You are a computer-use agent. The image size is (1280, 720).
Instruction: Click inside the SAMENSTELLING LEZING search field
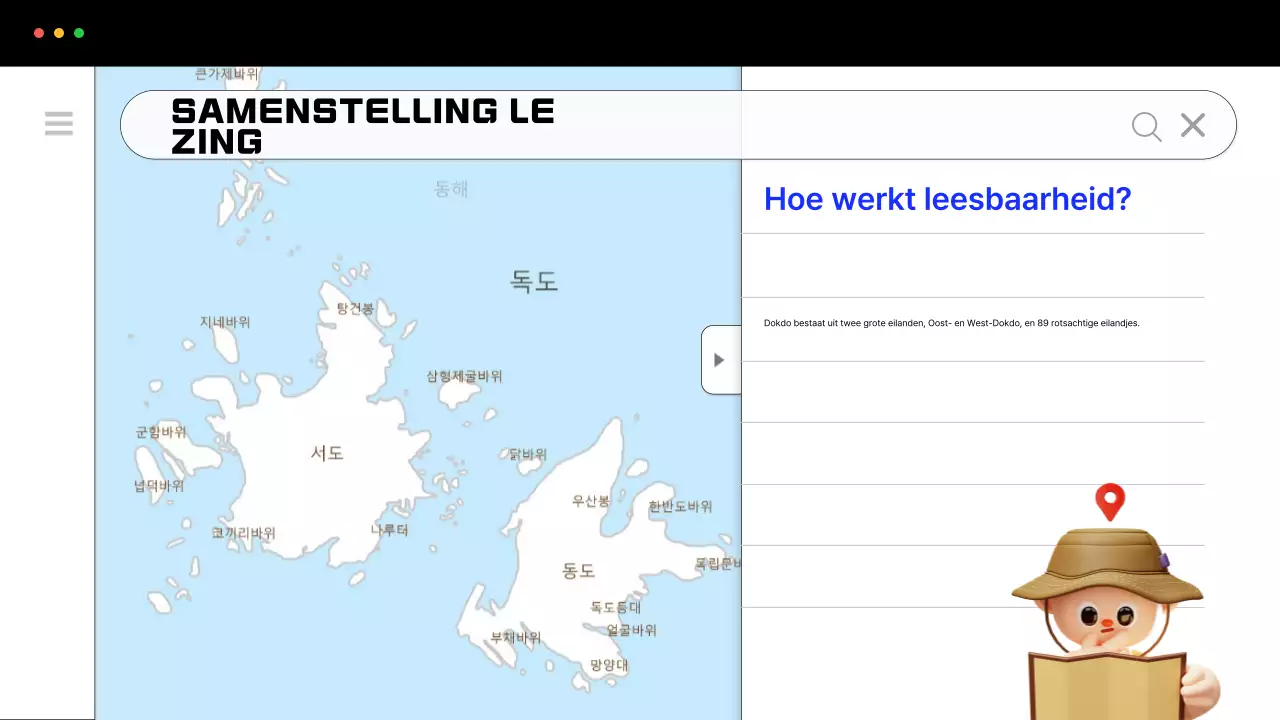[450, 125]
